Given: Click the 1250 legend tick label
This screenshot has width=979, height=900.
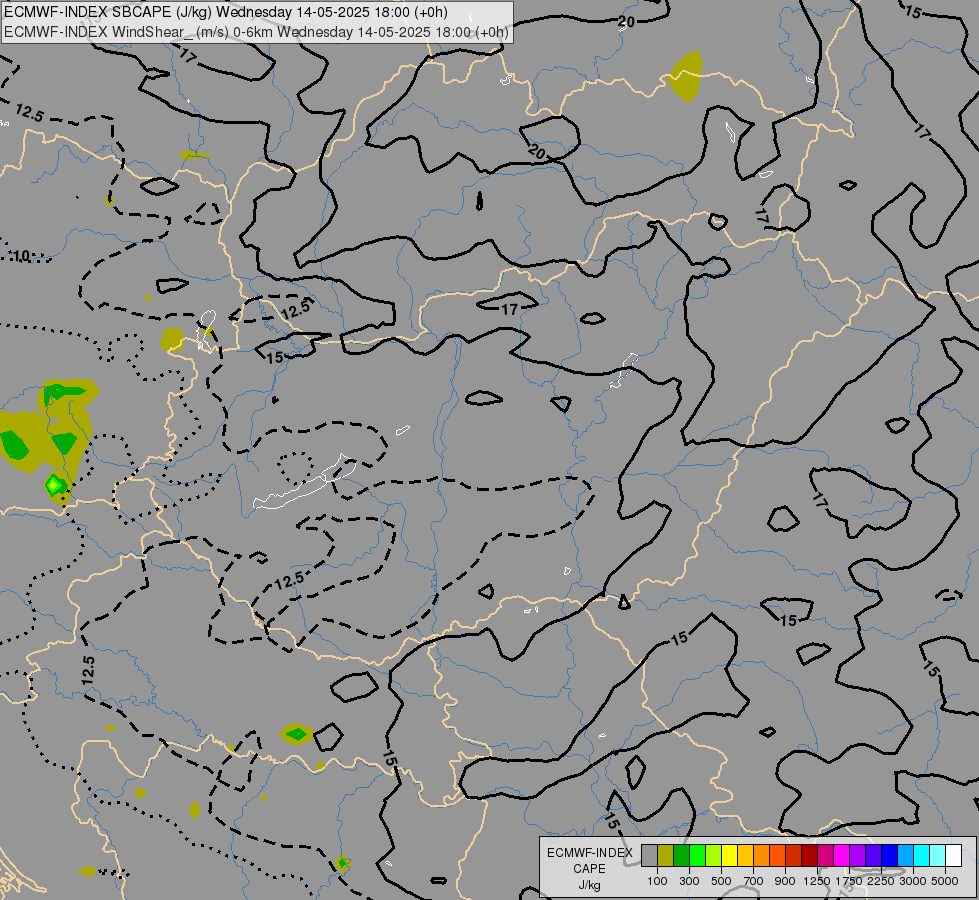Looking at the screenshot, I should click(x=817, y=881).
